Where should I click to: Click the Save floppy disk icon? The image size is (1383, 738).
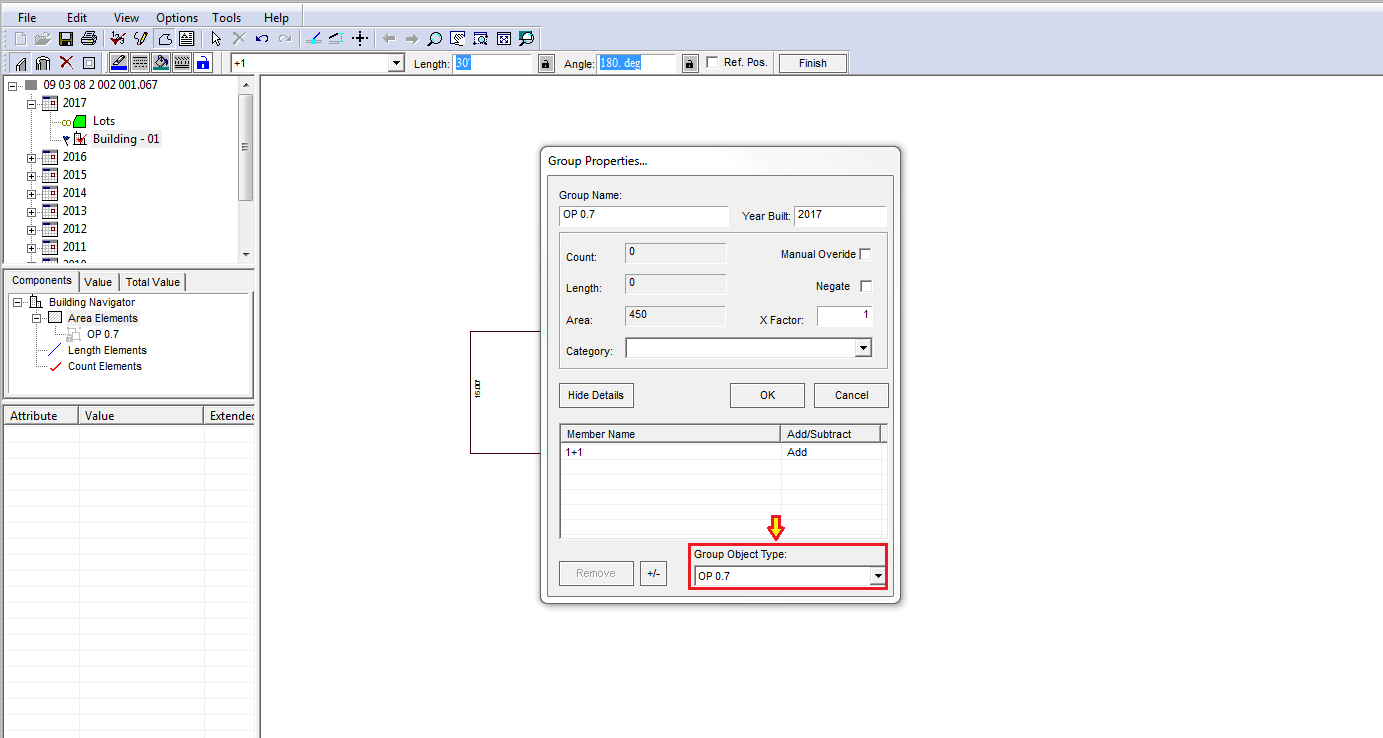click(66, 39)
